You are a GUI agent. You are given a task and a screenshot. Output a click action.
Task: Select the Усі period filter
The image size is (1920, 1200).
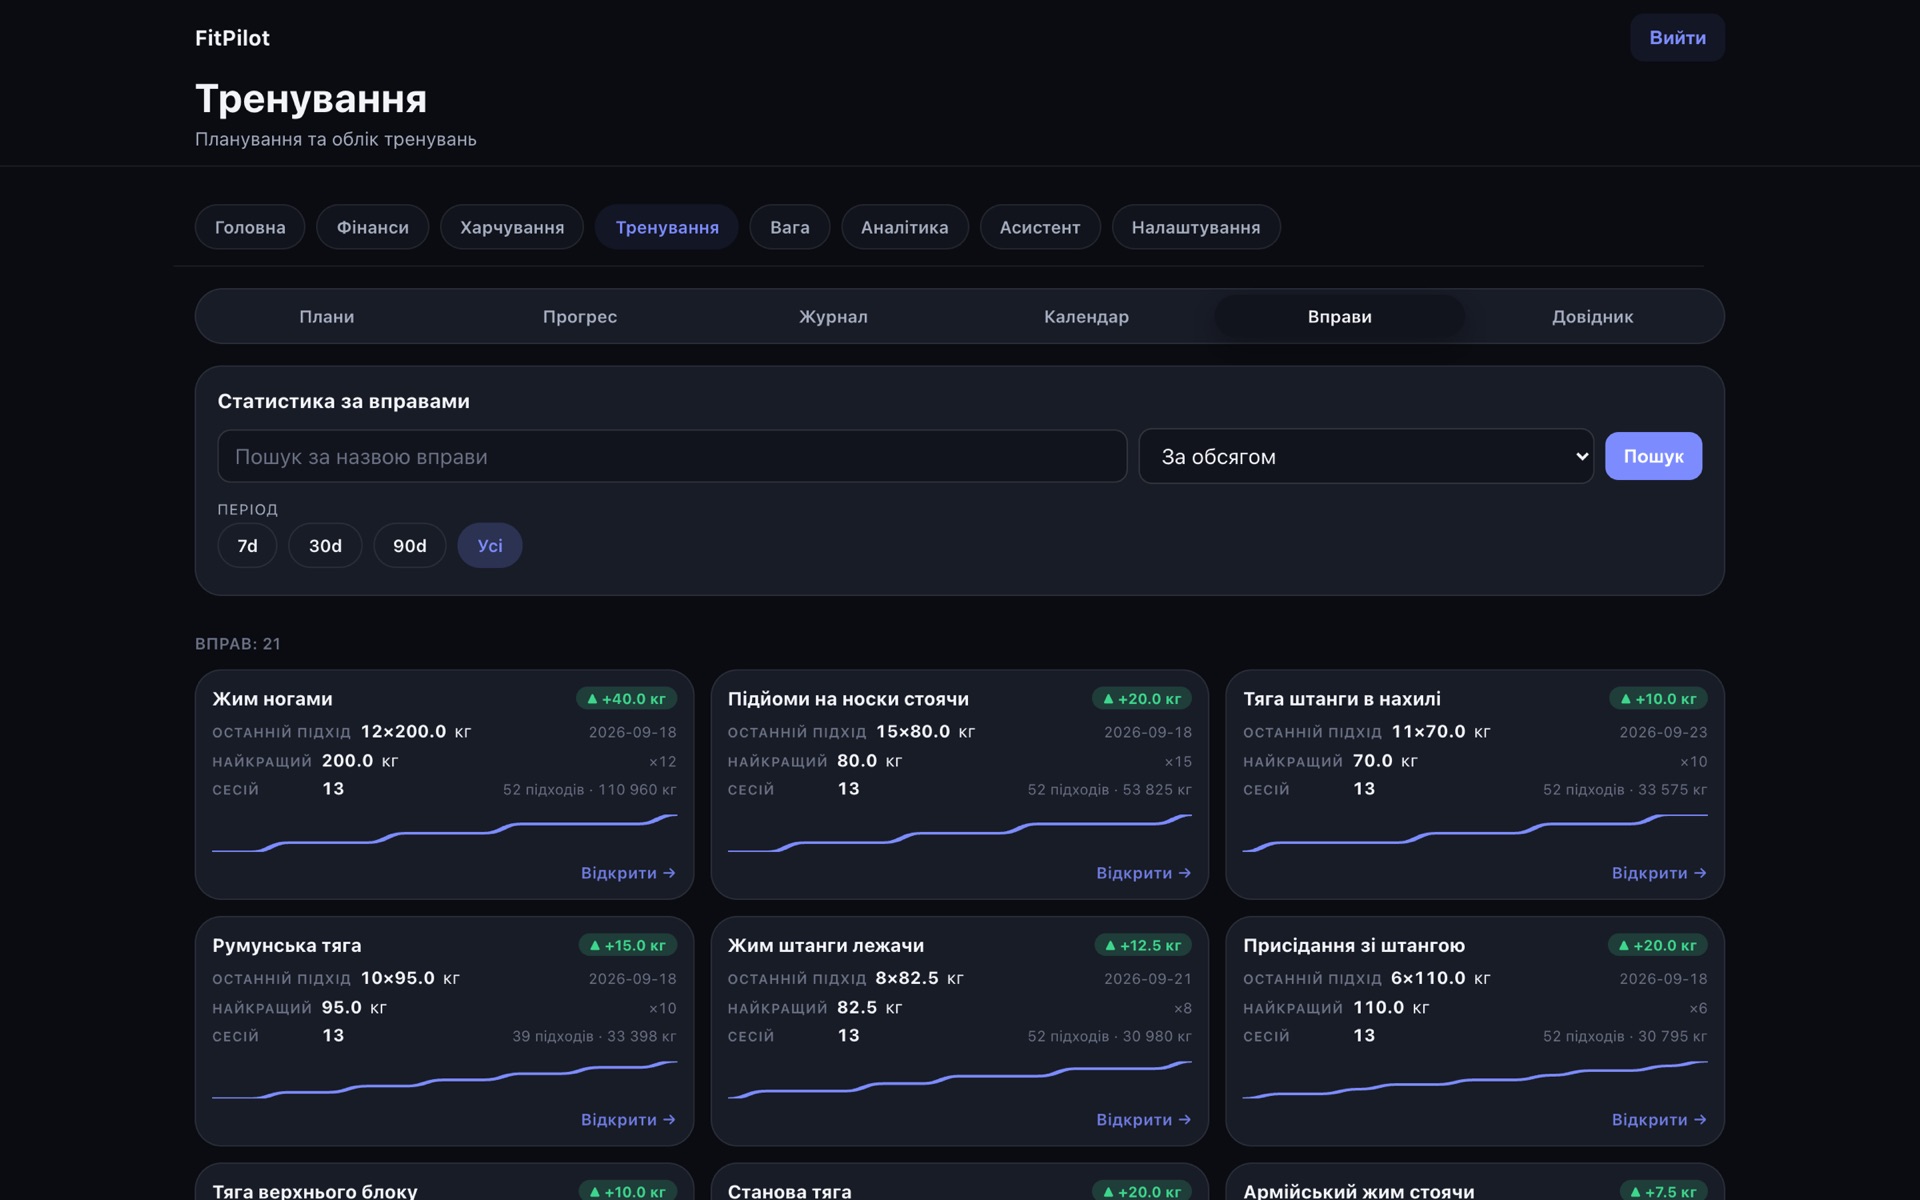[x=490, y=546]
